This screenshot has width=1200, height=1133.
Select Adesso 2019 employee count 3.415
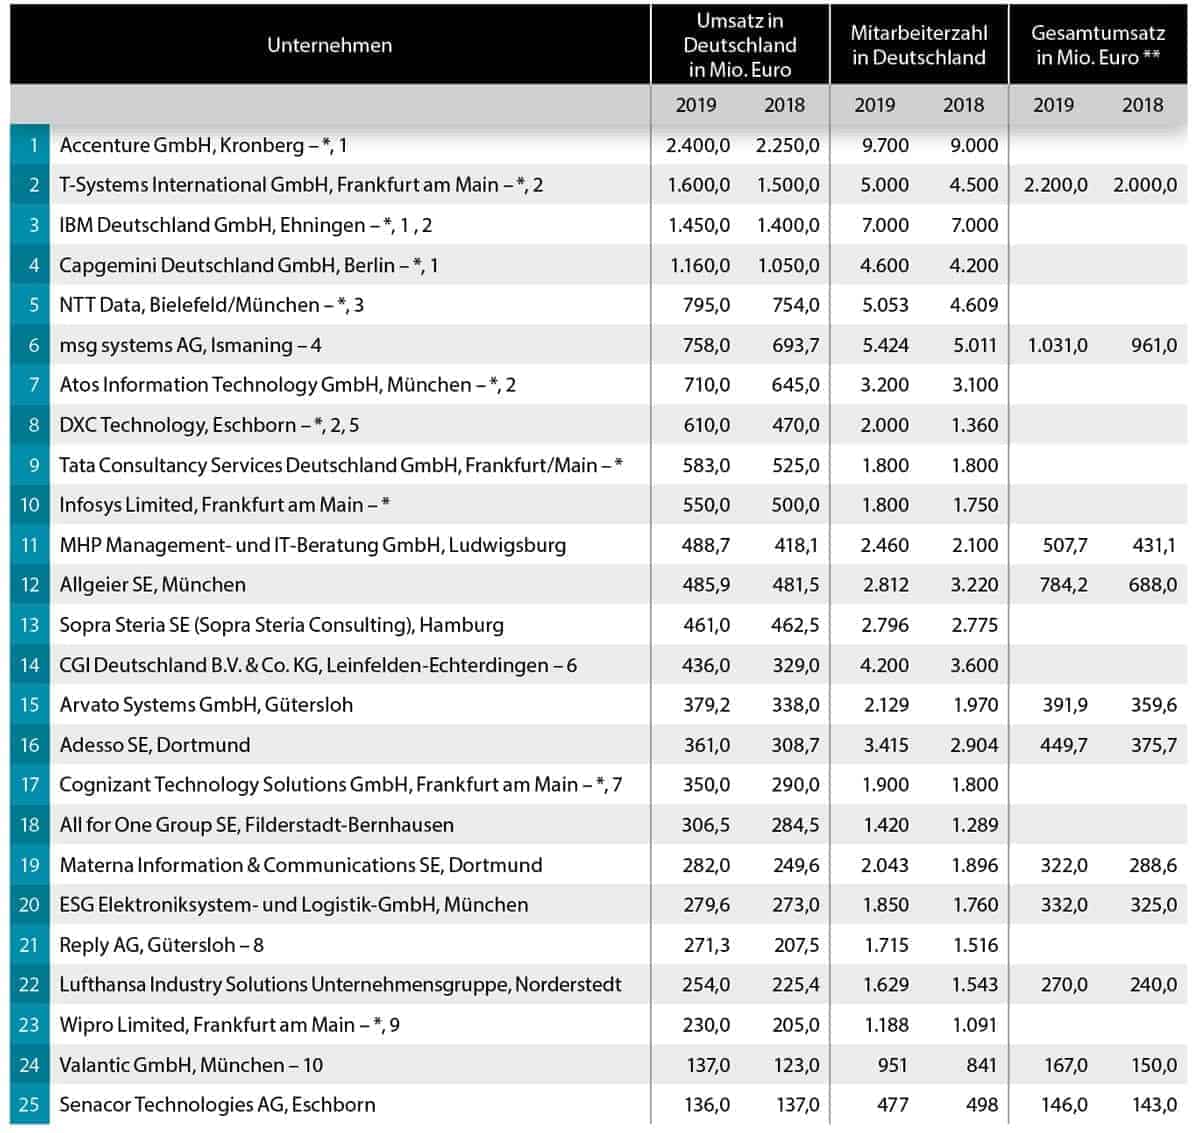tap(886, 745)
